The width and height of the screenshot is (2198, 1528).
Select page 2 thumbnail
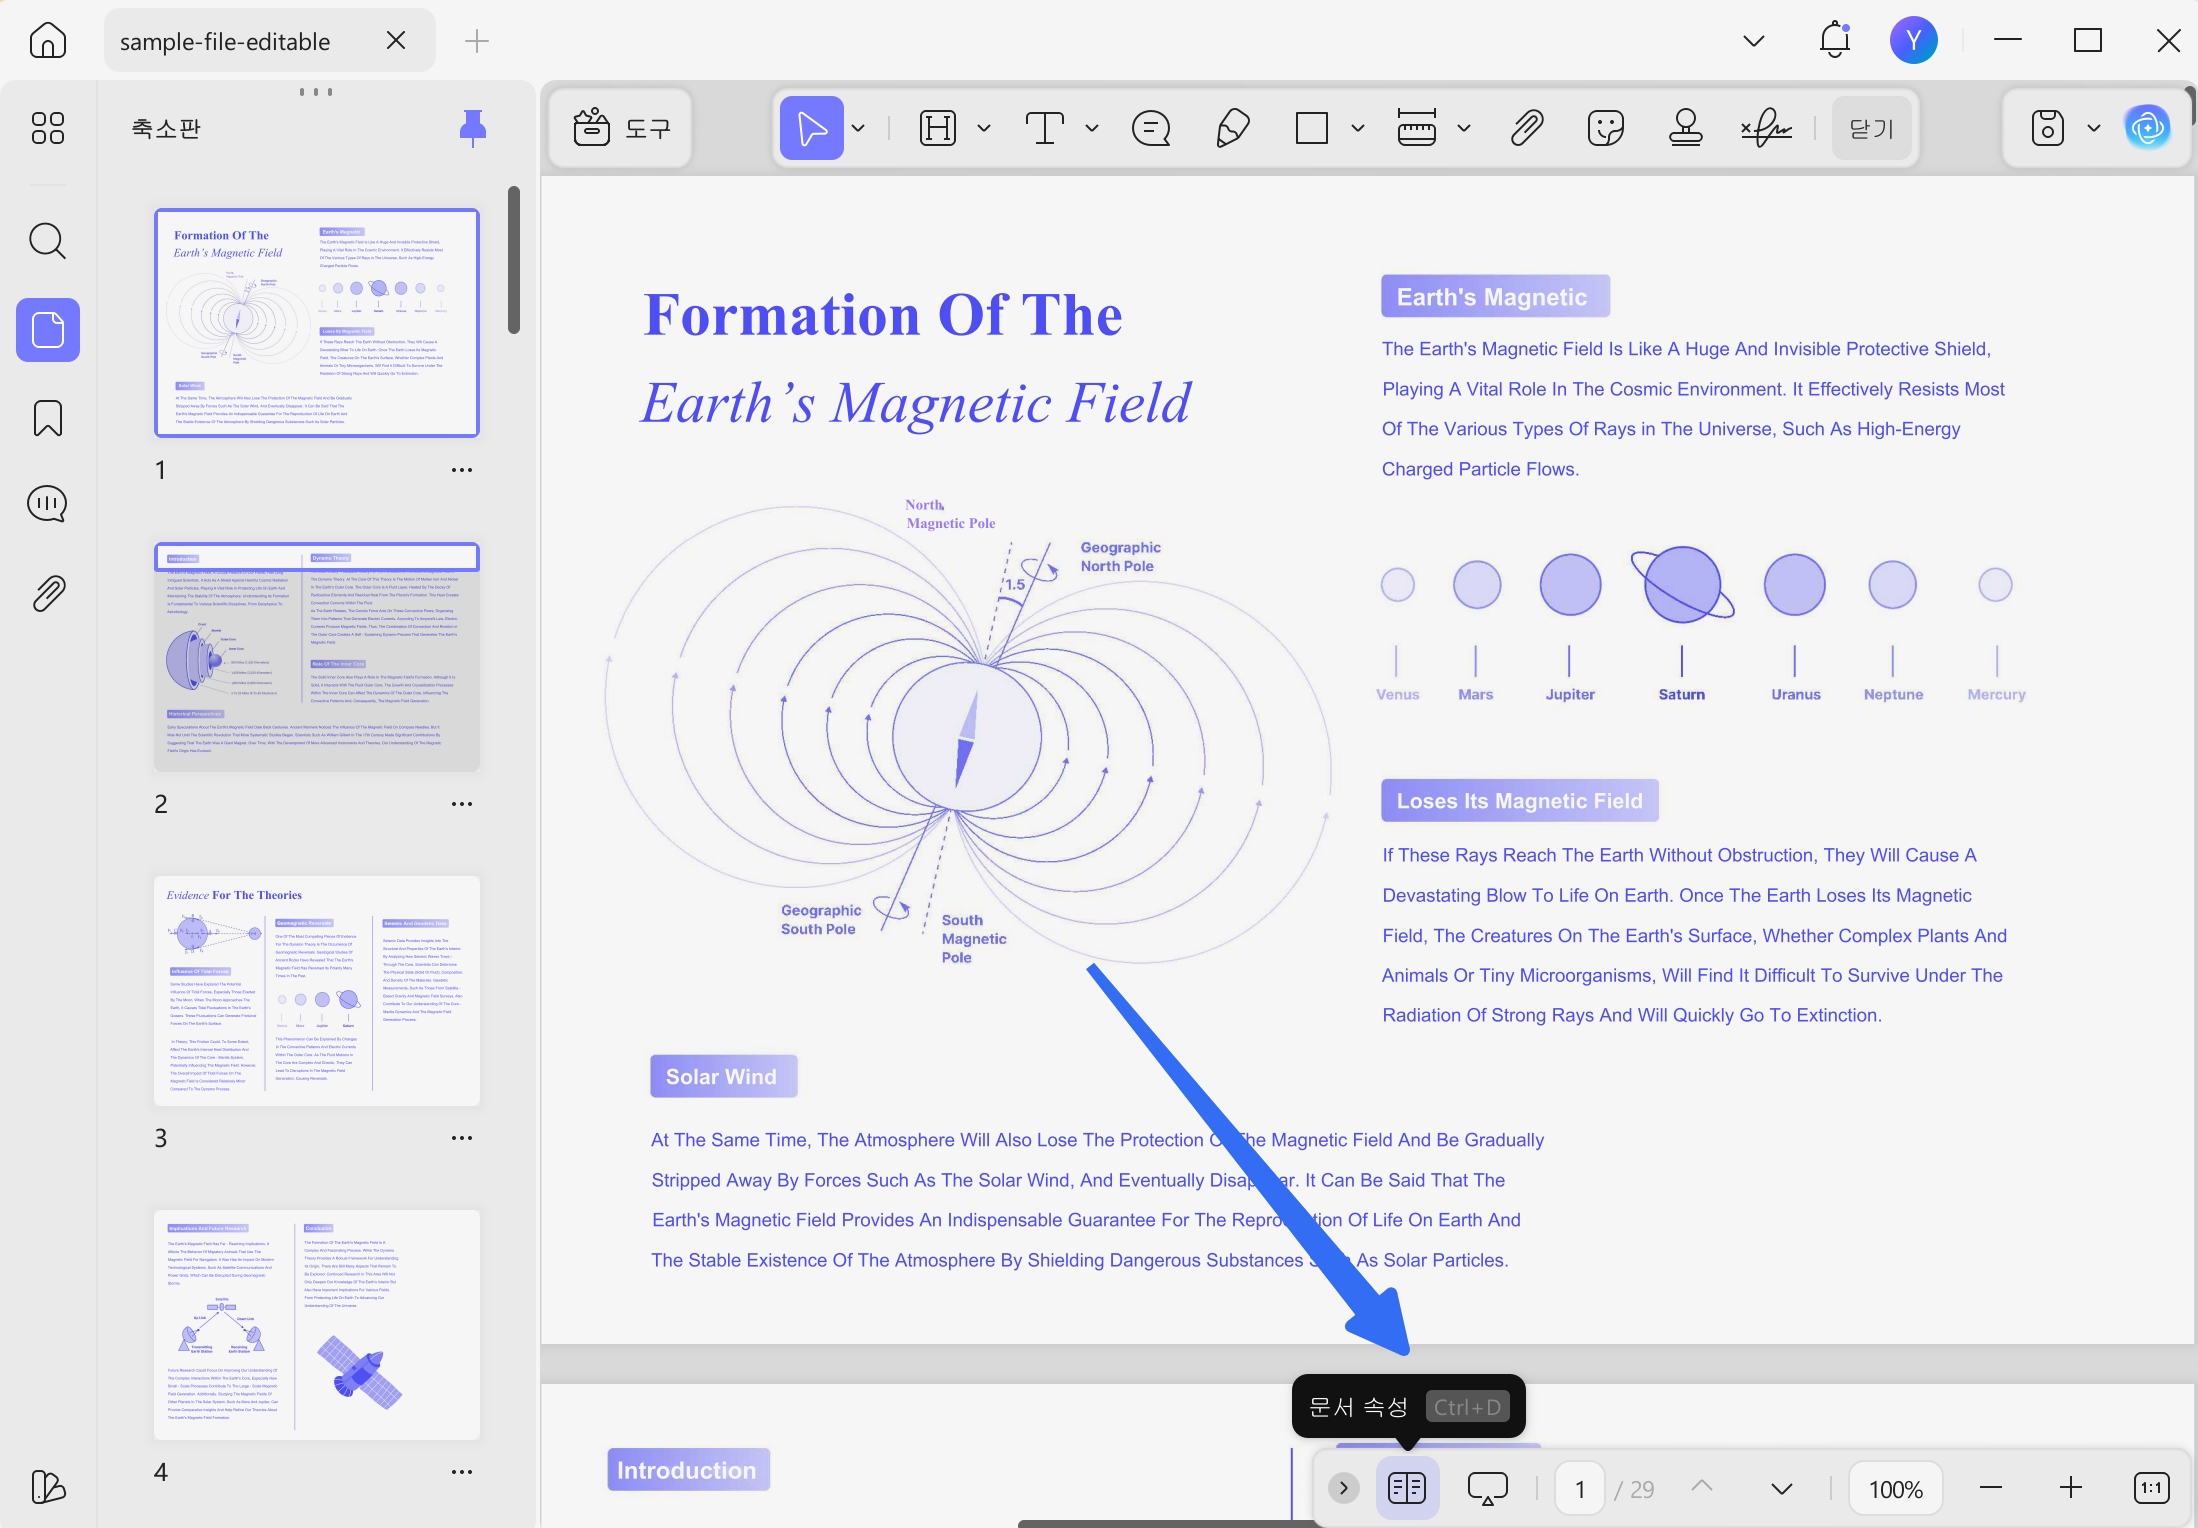pyautogui.click(x=317, y=657)
